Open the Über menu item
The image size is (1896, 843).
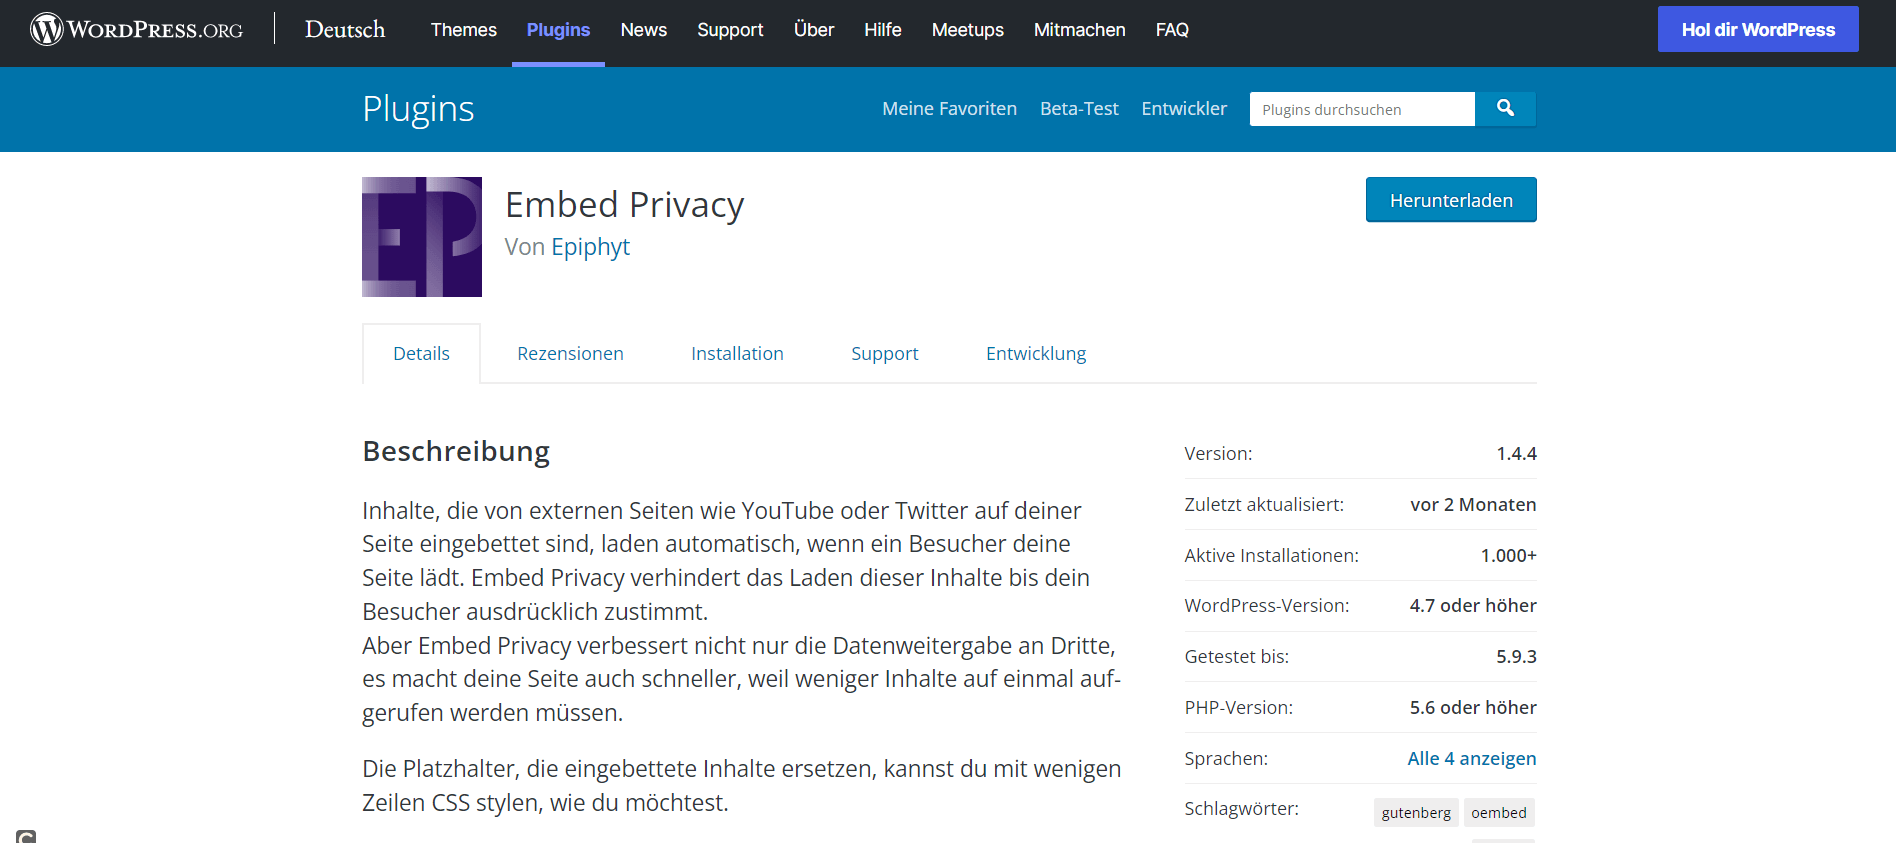(x=814, y=30)
